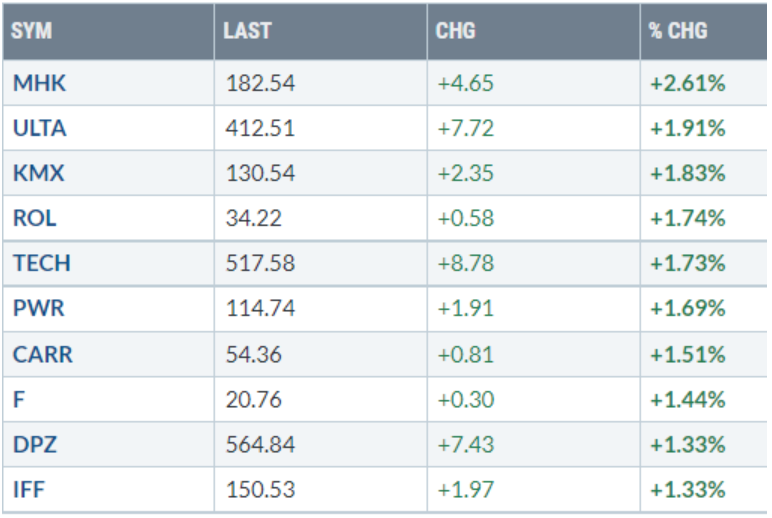Image resolution: width=772 pixels, height=518 pixels.
Task: Sort by the CHG column header
Action: click(456, 31)
